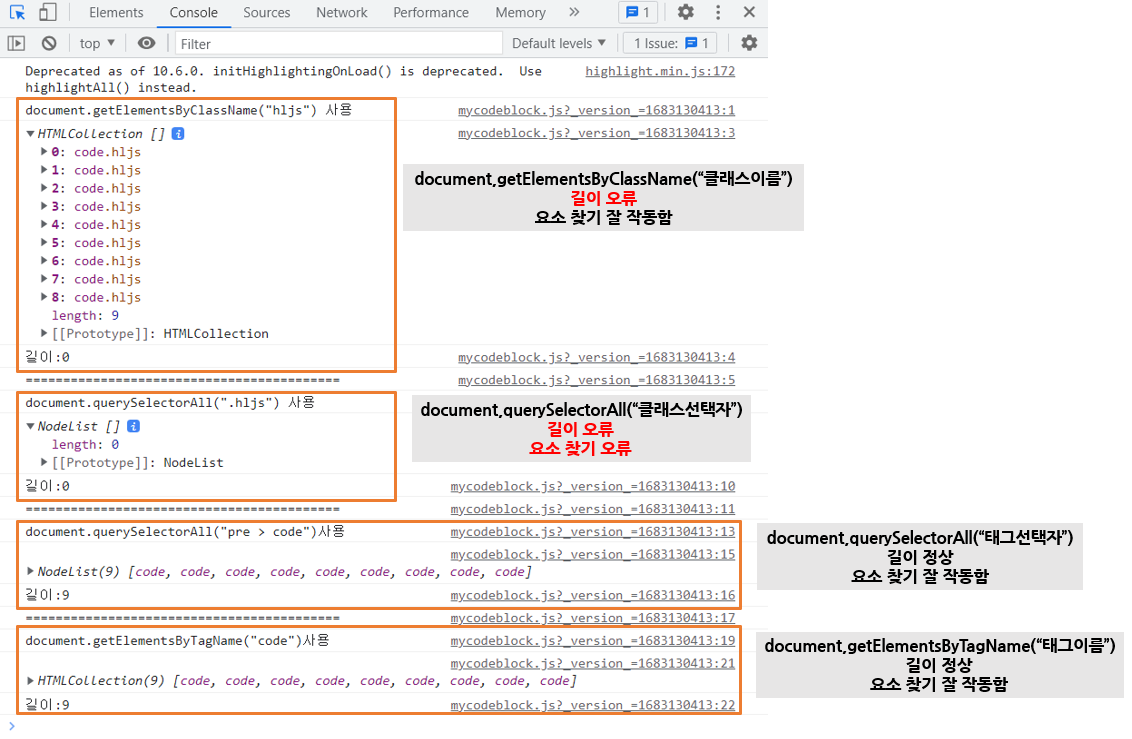Expand item 0: code.hljs
The height and width of the screenshot is (739, 1132).
(44, 152)
